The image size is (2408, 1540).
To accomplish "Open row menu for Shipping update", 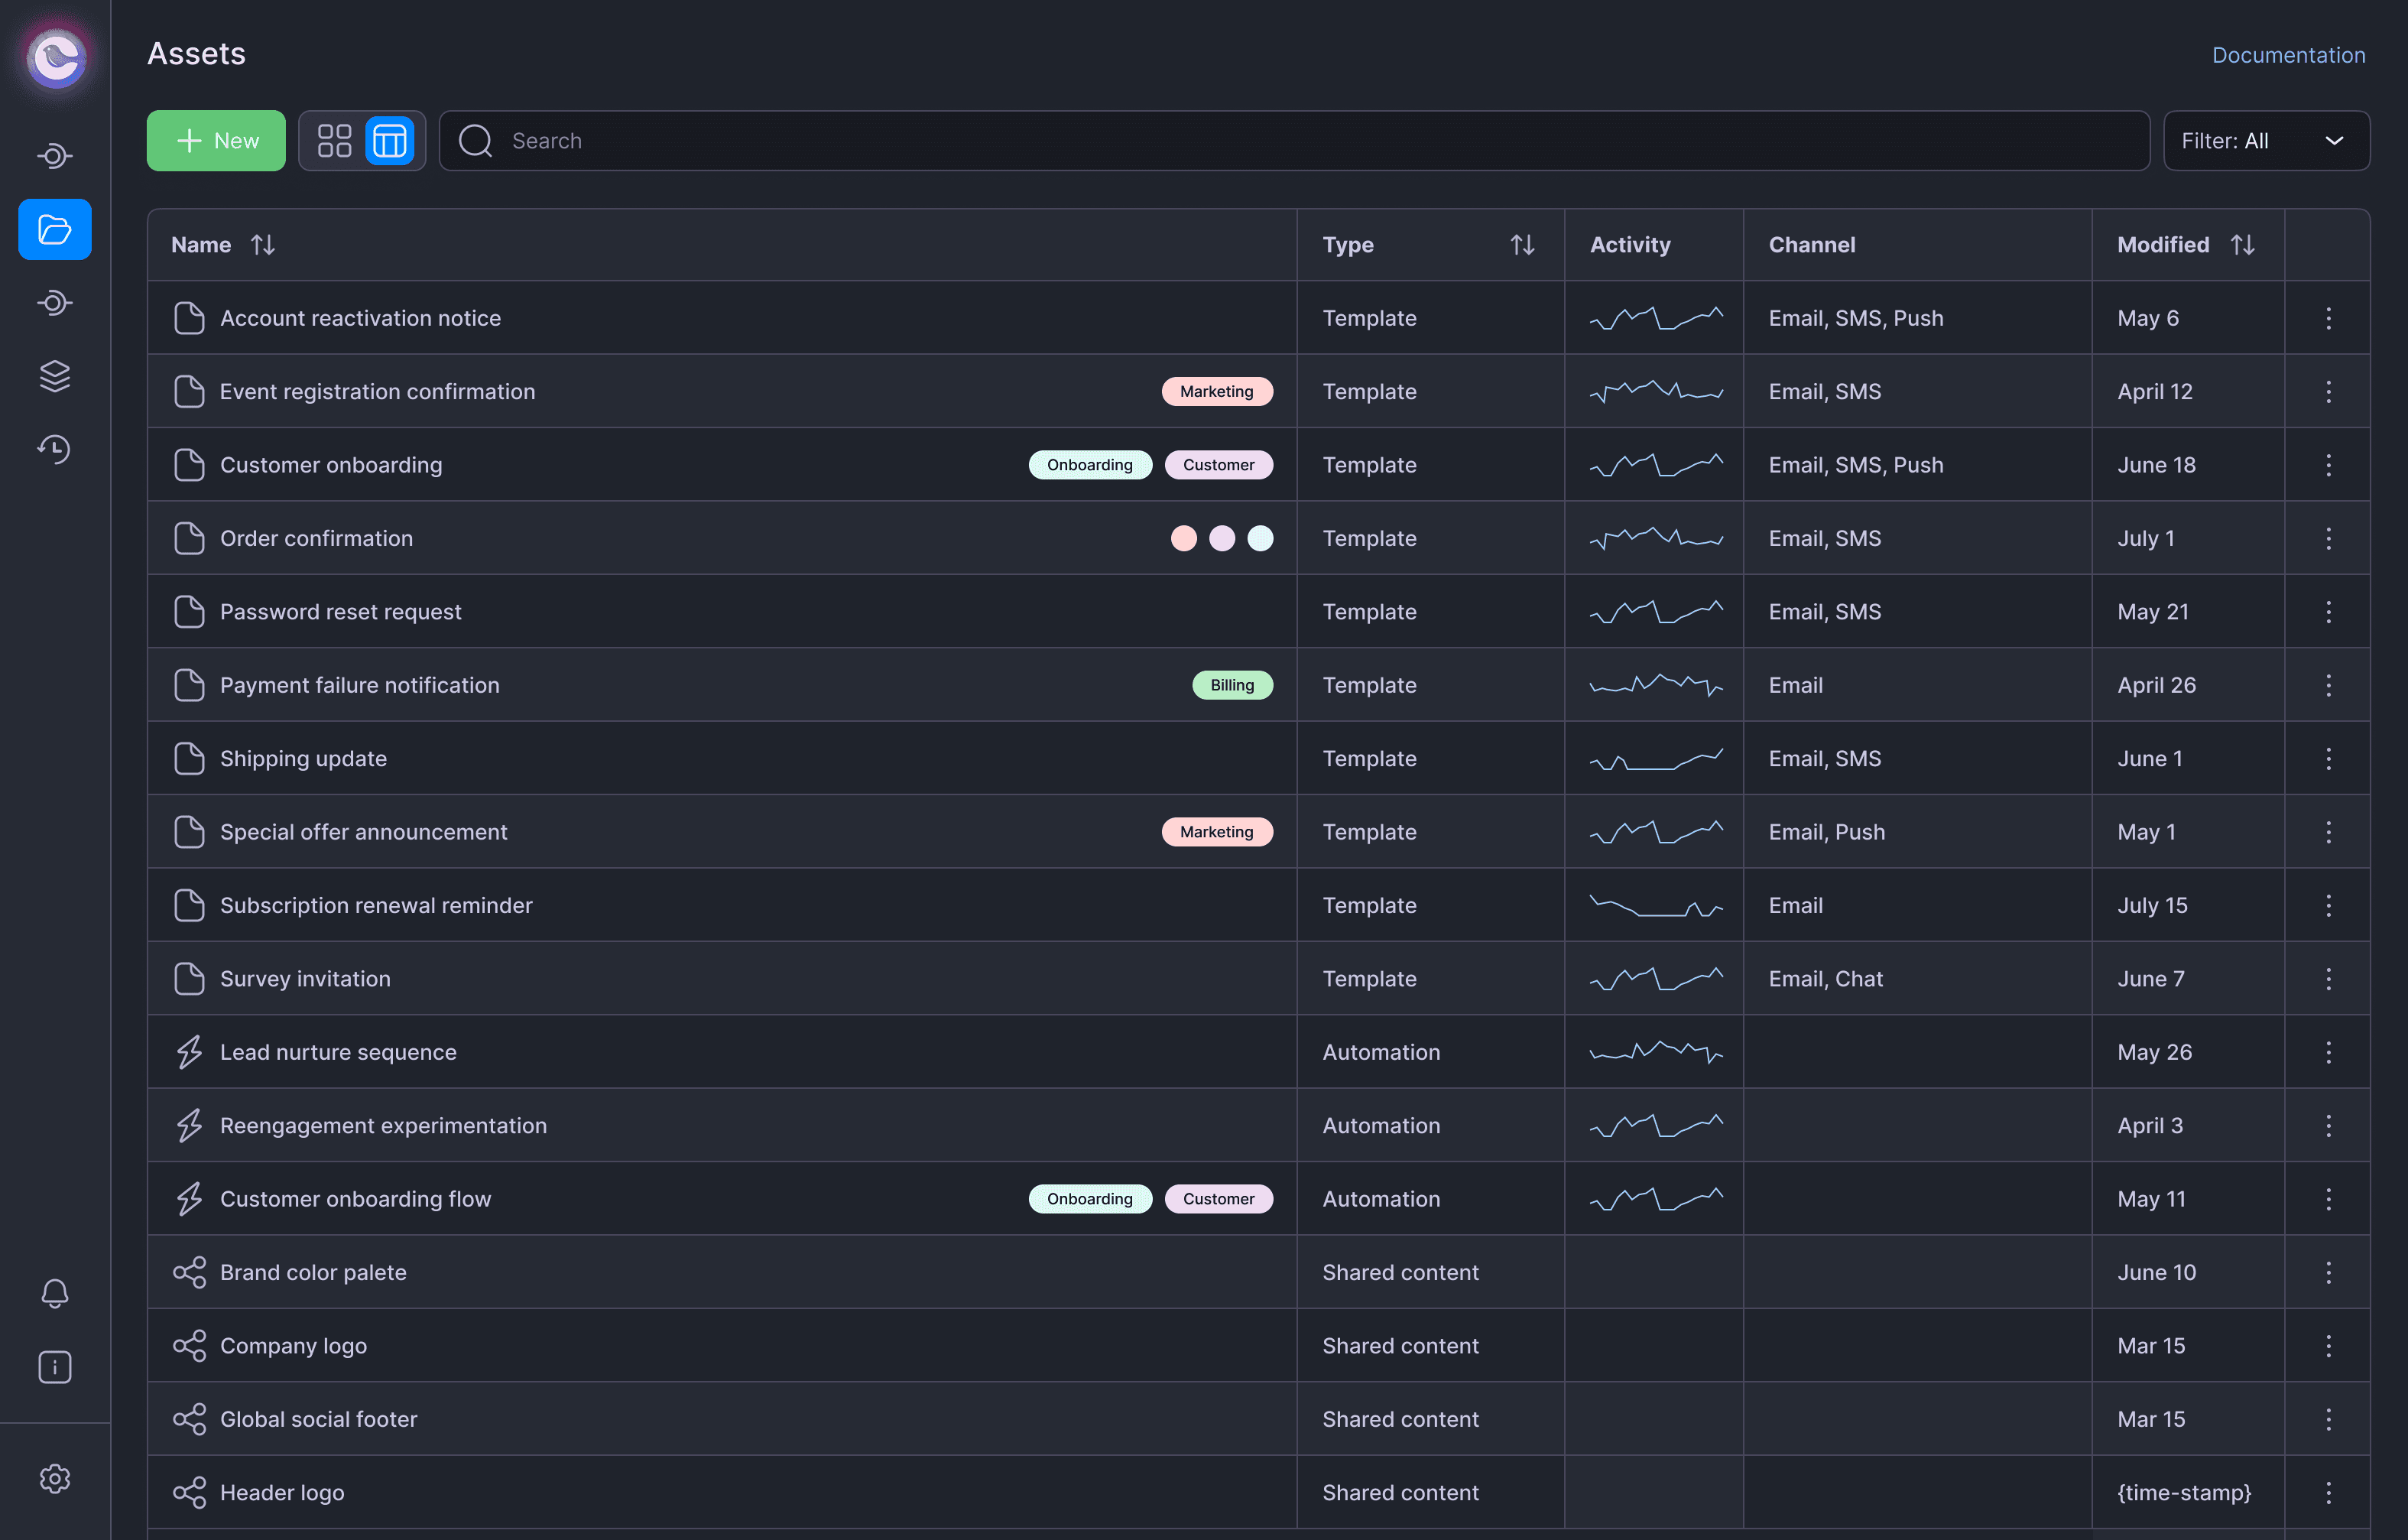I will click(2328, 758).
